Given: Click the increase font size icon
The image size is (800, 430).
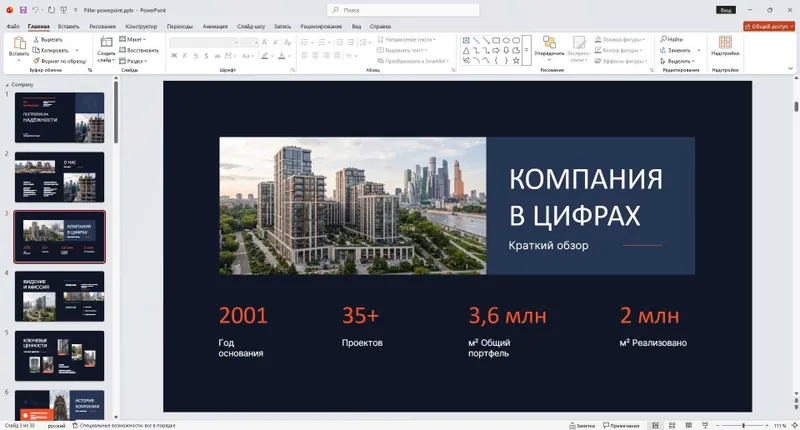Looking at the screenshot, I should coord(265,42).
